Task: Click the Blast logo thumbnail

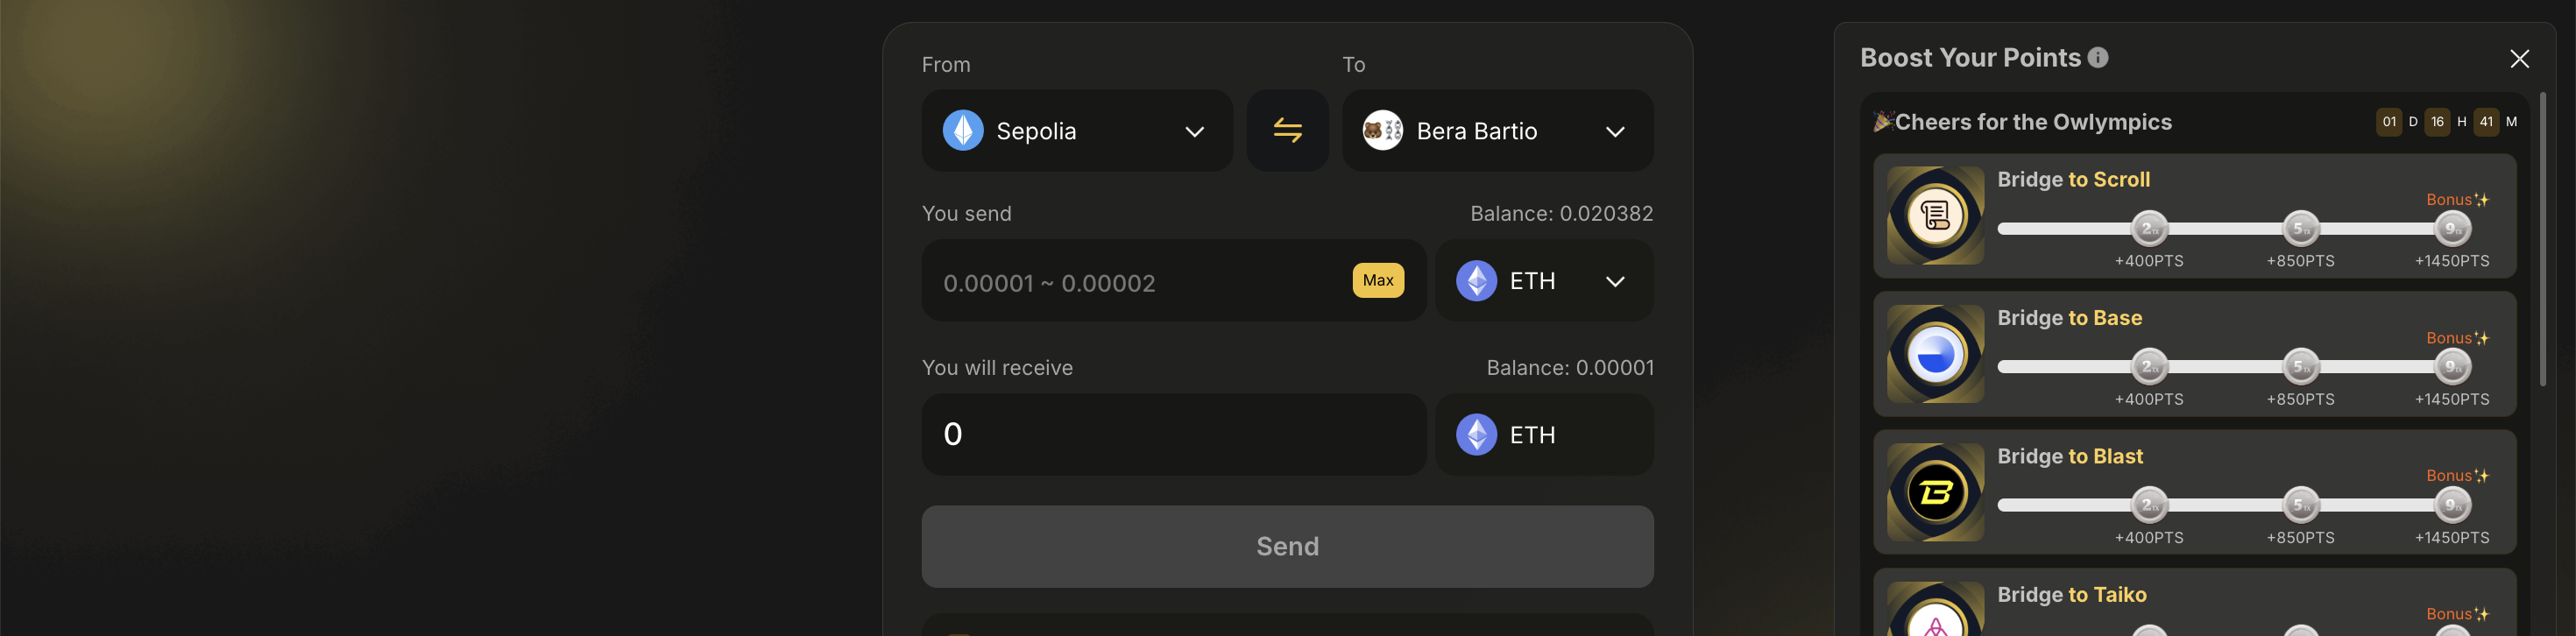Action: [x=1935, y=492]
